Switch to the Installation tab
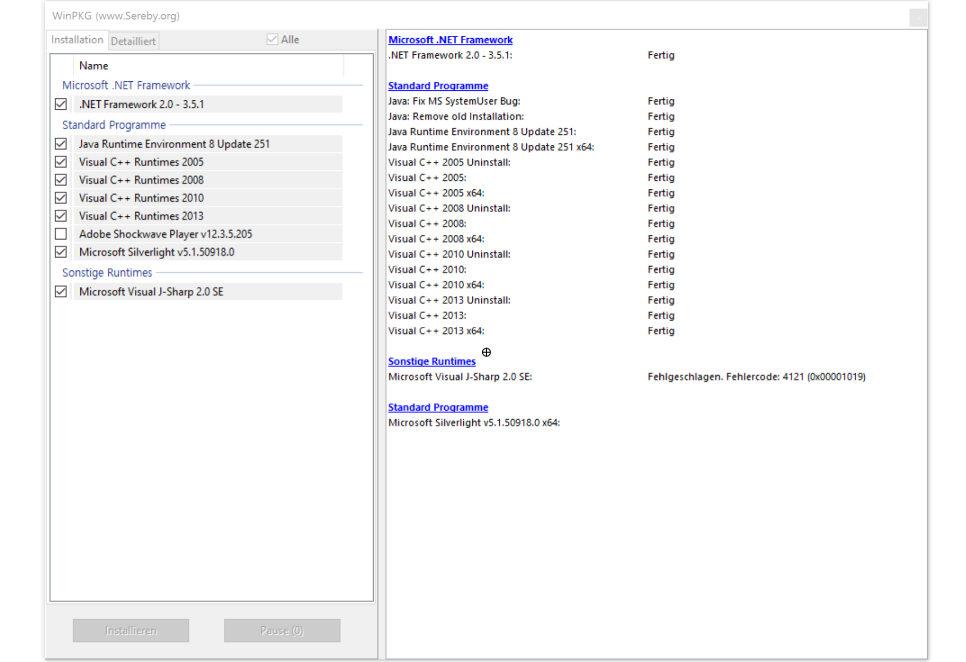This screenshot has height=662, width=966. pyautogui.click(x=77, y=39)
